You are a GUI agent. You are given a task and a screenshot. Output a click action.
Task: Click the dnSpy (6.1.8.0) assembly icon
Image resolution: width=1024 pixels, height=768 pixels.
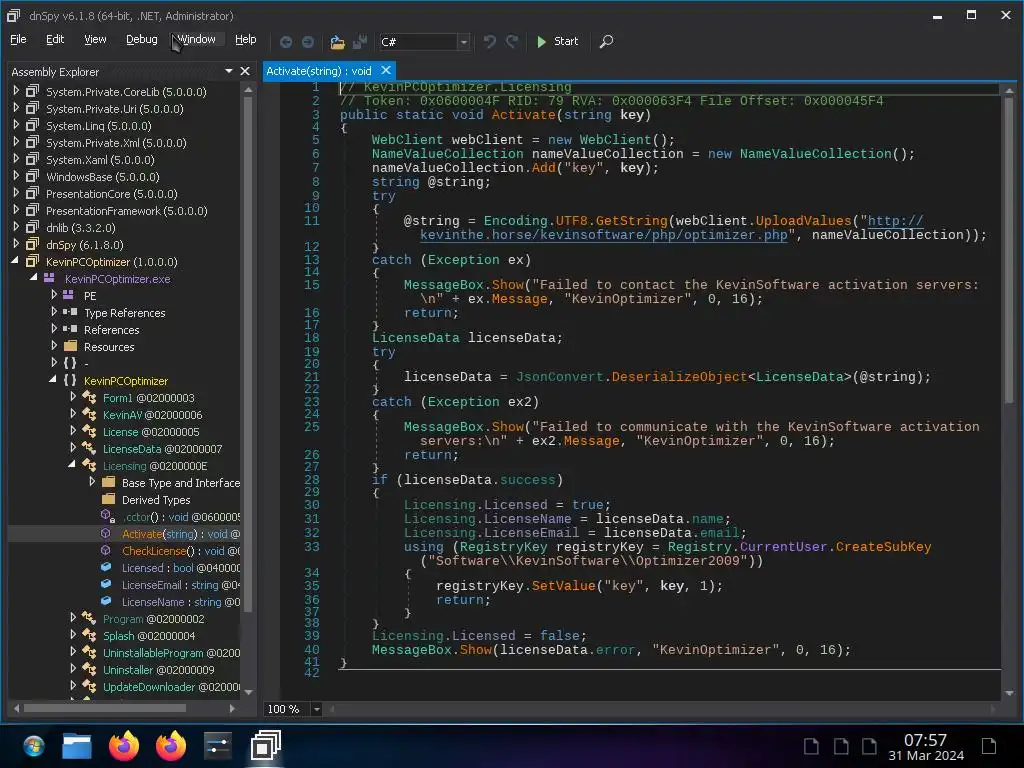(32, 244)
